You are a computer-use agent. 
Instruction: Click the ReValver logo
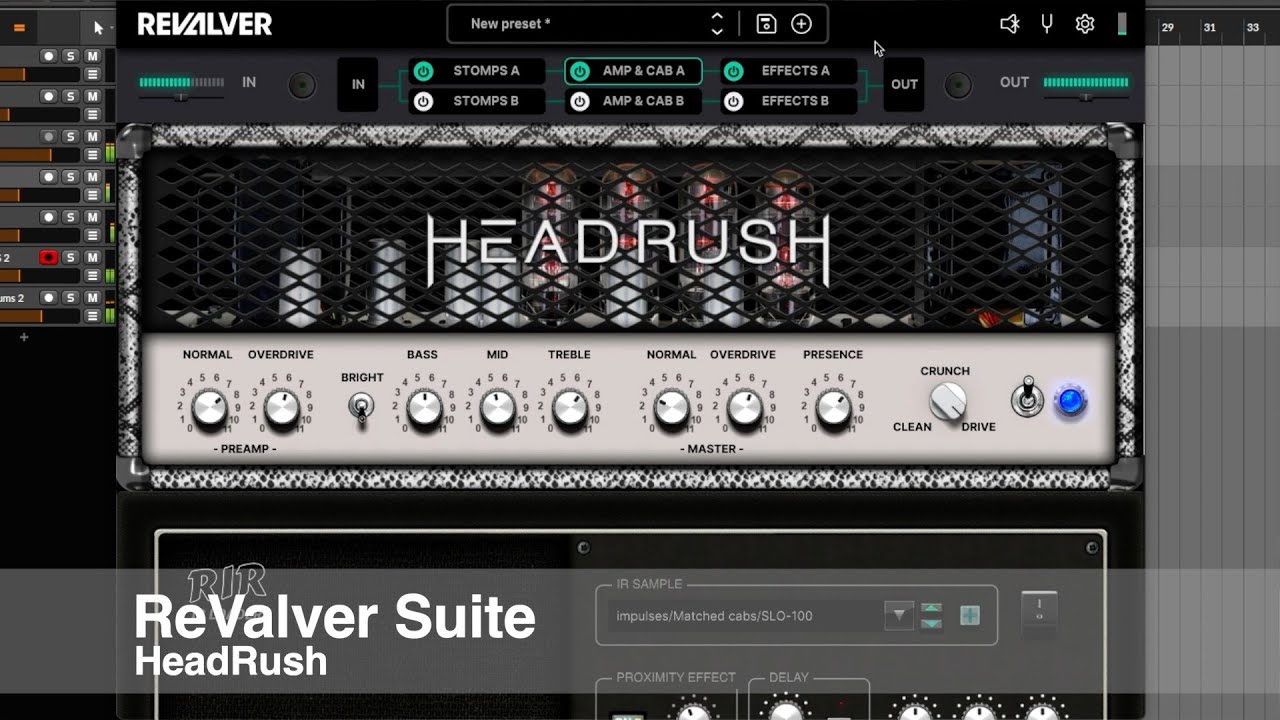click(x=205, y=24)
